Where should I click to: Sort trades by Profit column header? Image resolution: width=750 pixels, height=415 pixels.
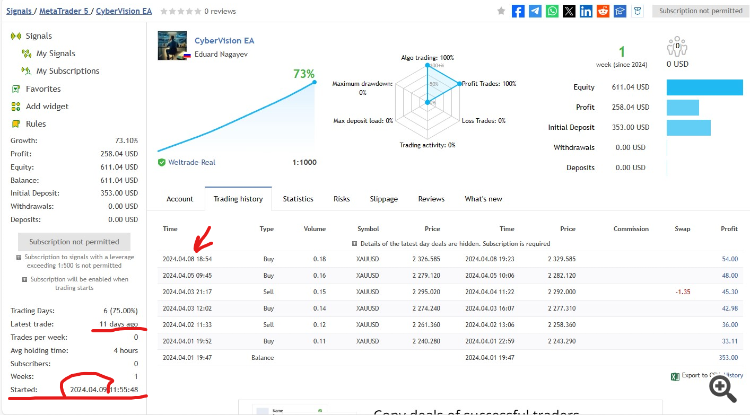(729, 229)
